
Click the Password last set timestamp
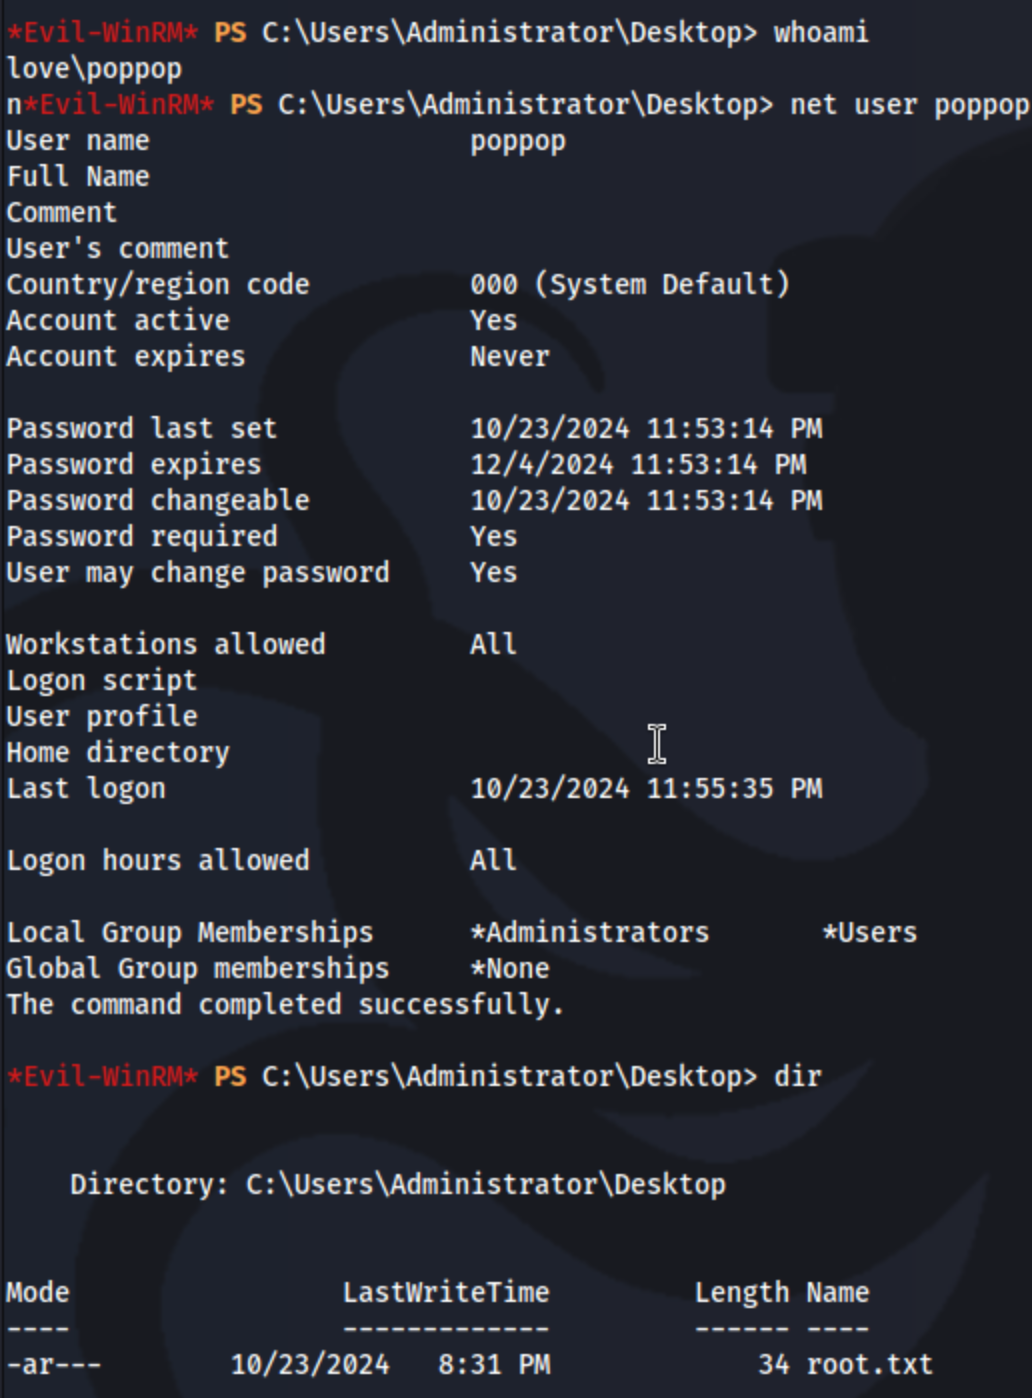tap(646, 428)
